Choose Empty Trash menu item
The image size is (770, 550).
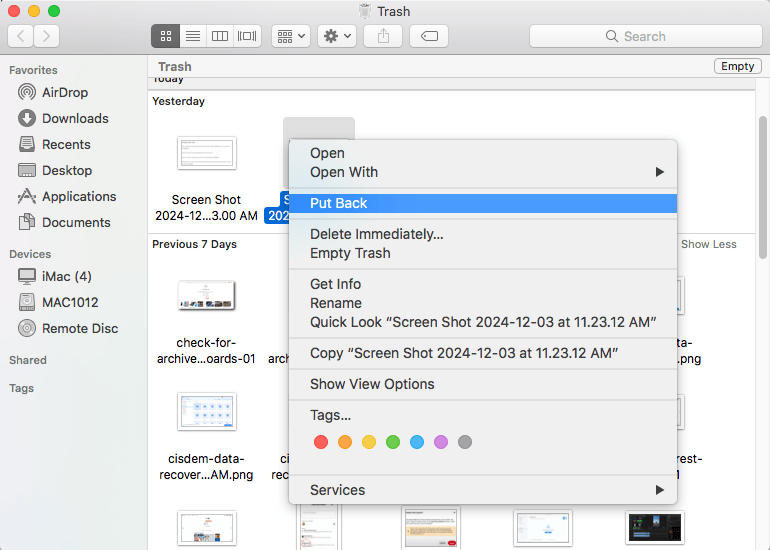point(483,253)
